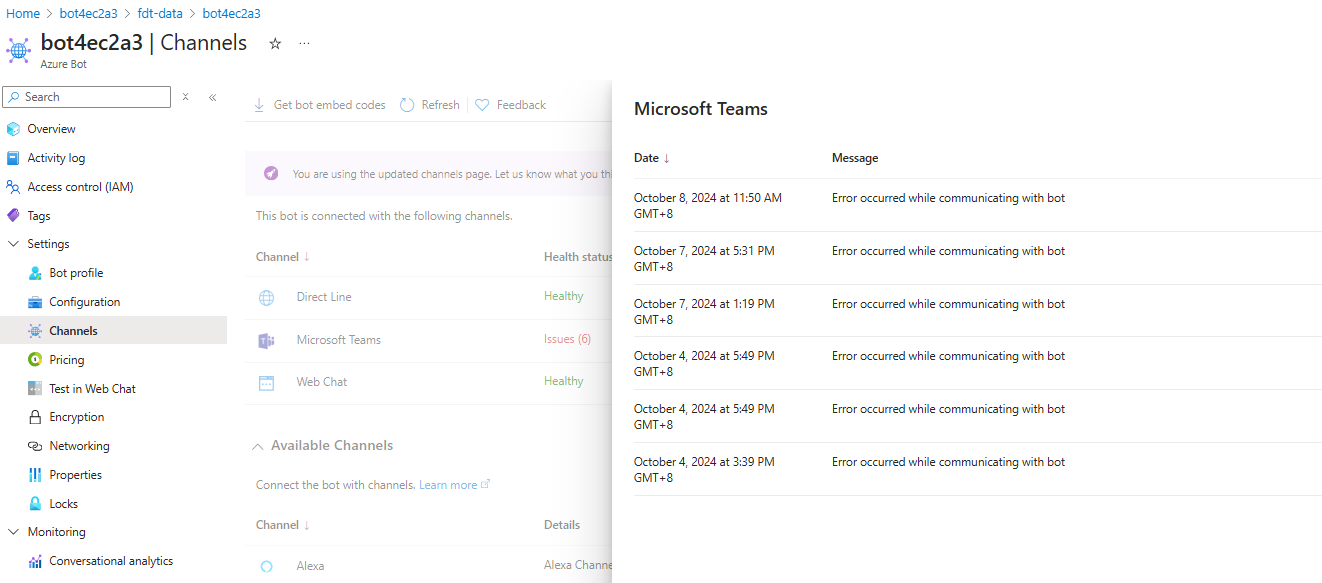1322x583 pixels.
Task: Click the Test in Web Chat icon
Action: coord(35,389)
